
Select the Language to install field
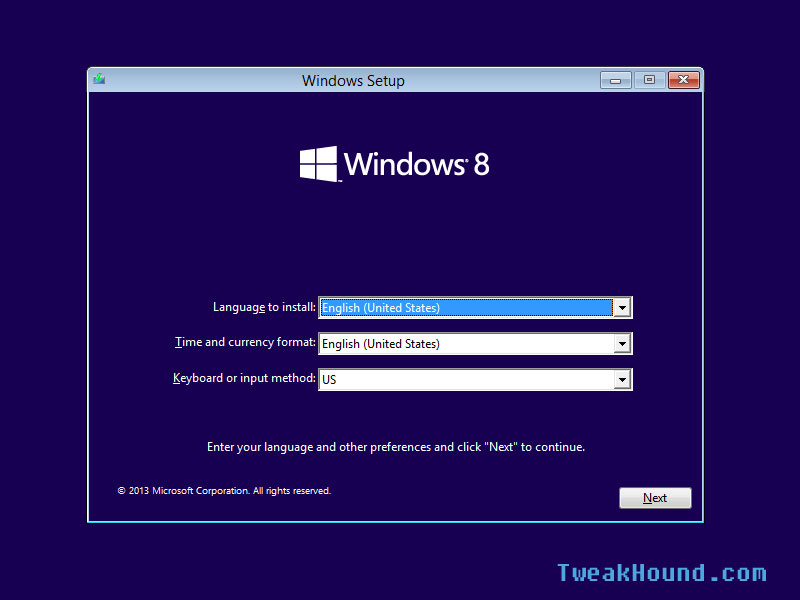coord(475,308)
